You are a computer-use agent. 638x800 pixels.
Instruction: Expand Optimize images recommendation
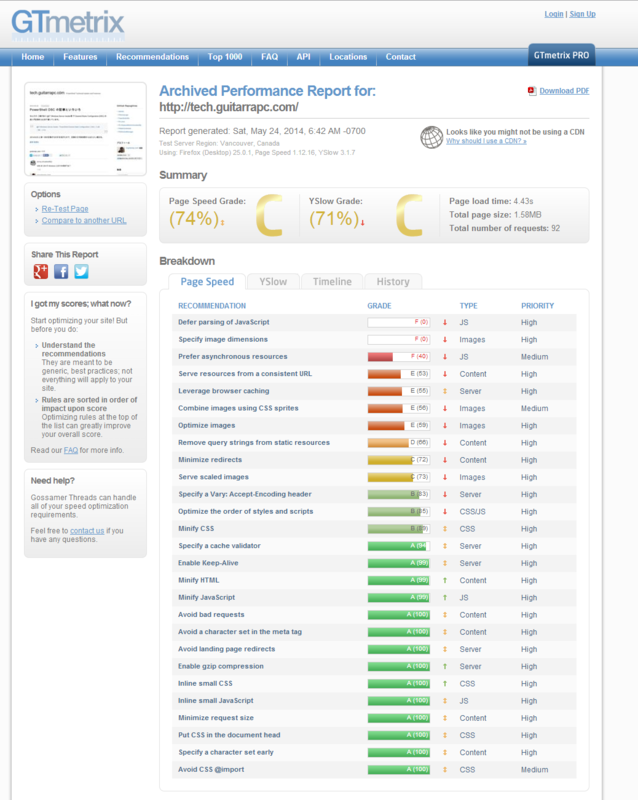coord(207,426)
